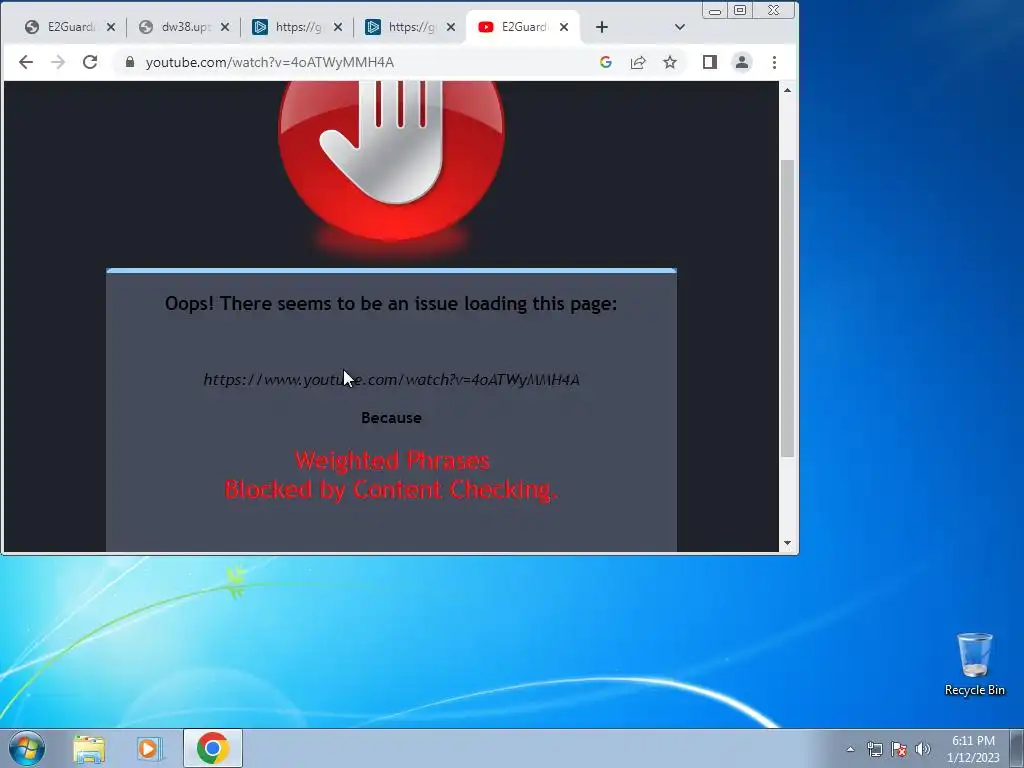Show hidden tray icons arrow

click(x=850, y=749)
